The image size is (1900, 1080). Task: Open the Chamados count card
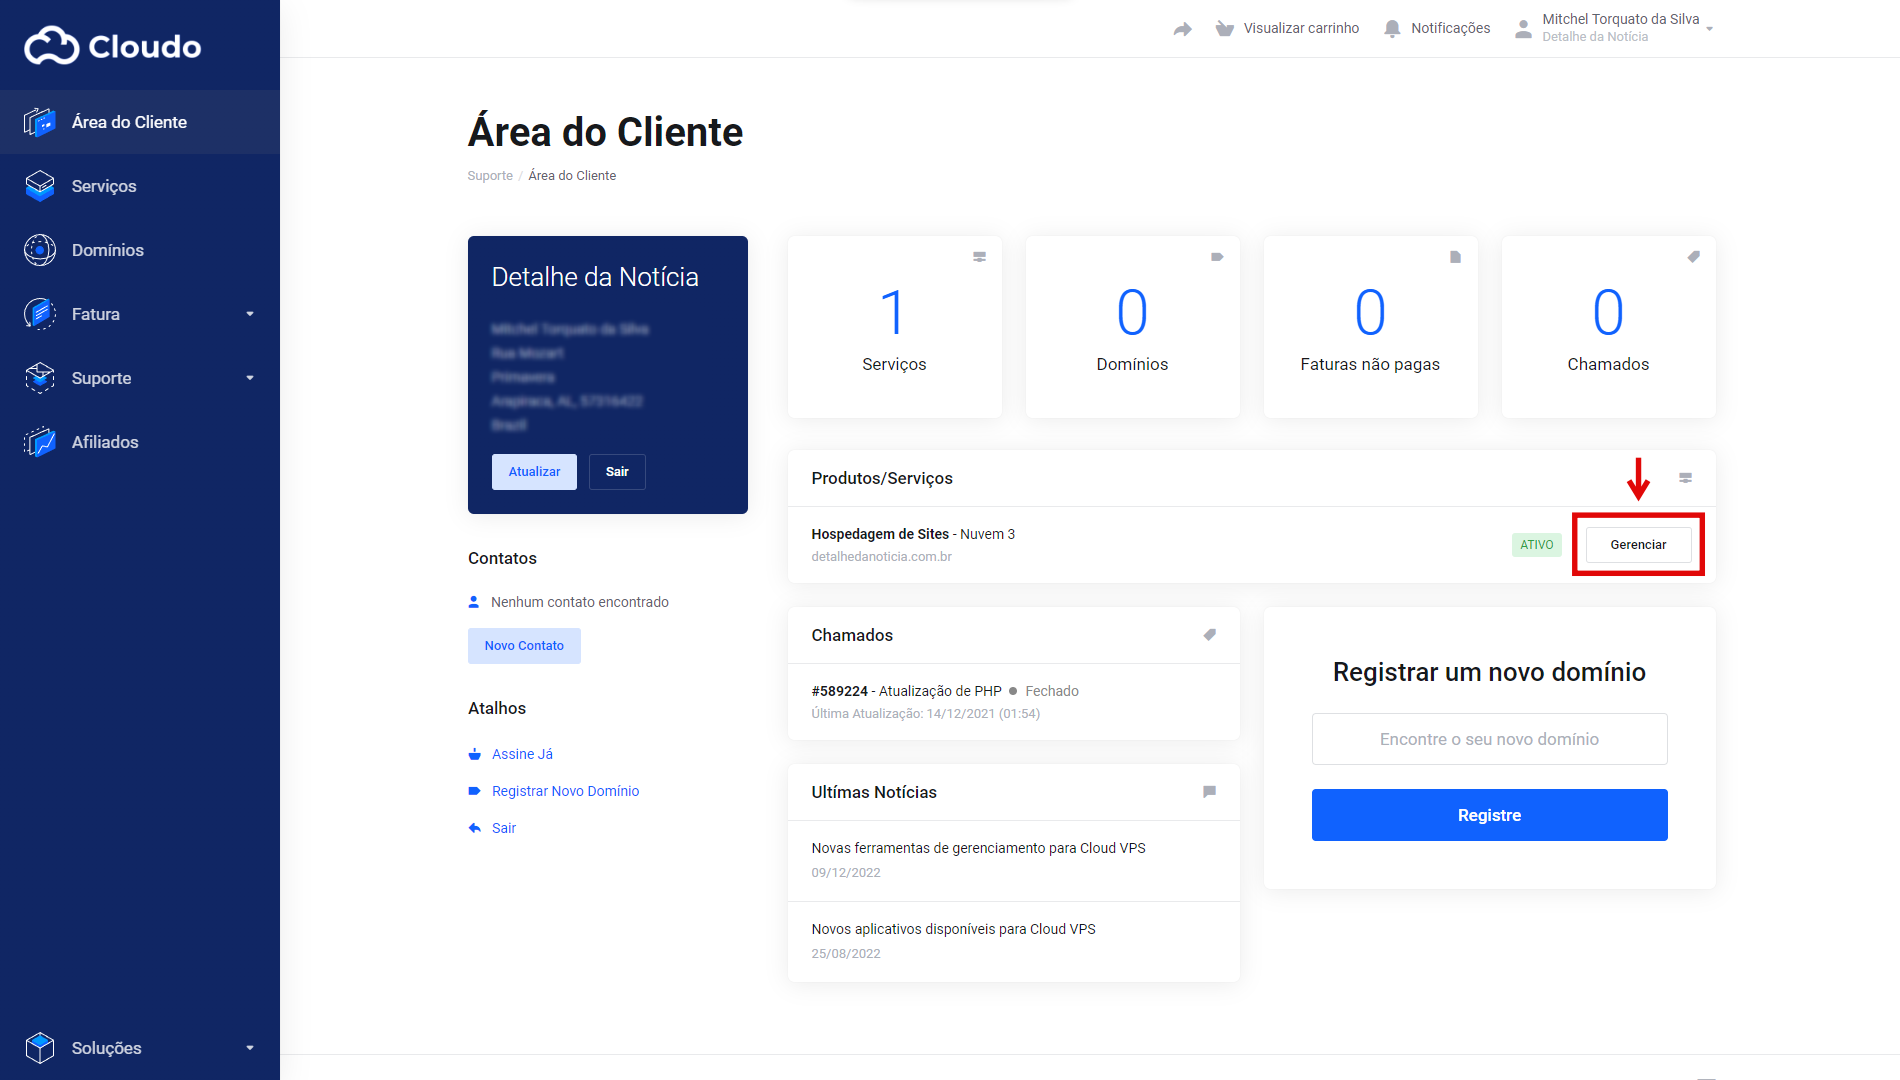tap(1608, 327)
